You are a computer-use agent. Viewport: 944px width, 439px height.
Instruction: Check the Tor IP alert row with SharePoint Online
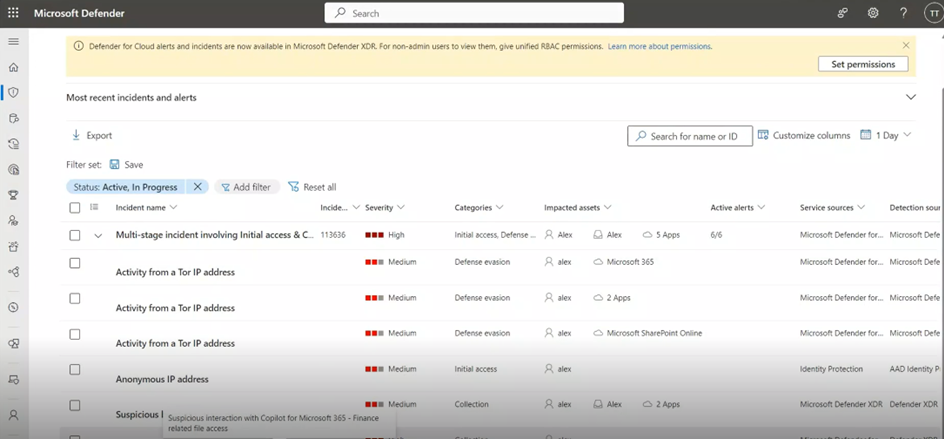tap(75, 334)
